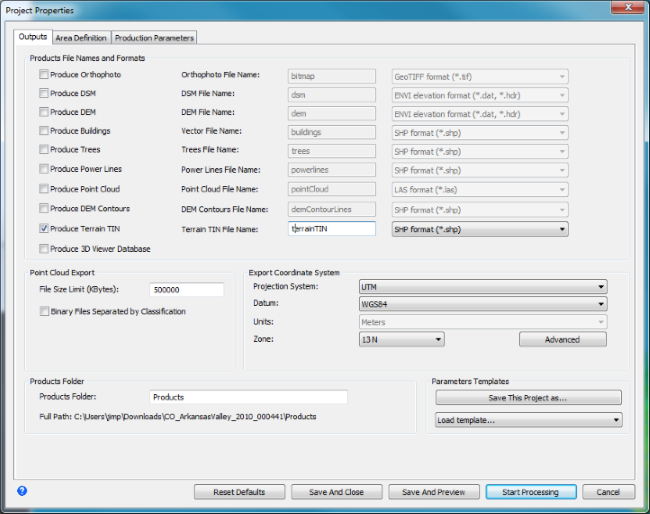Screen dimensions: 650x514
Task: Click Save This Project as button
Action: [x=528, y=398]
